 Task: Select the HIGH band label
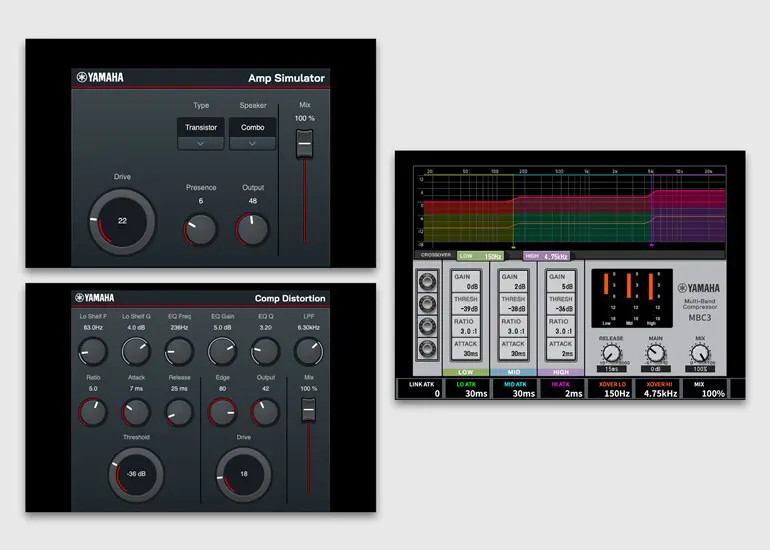pos(561,372)
